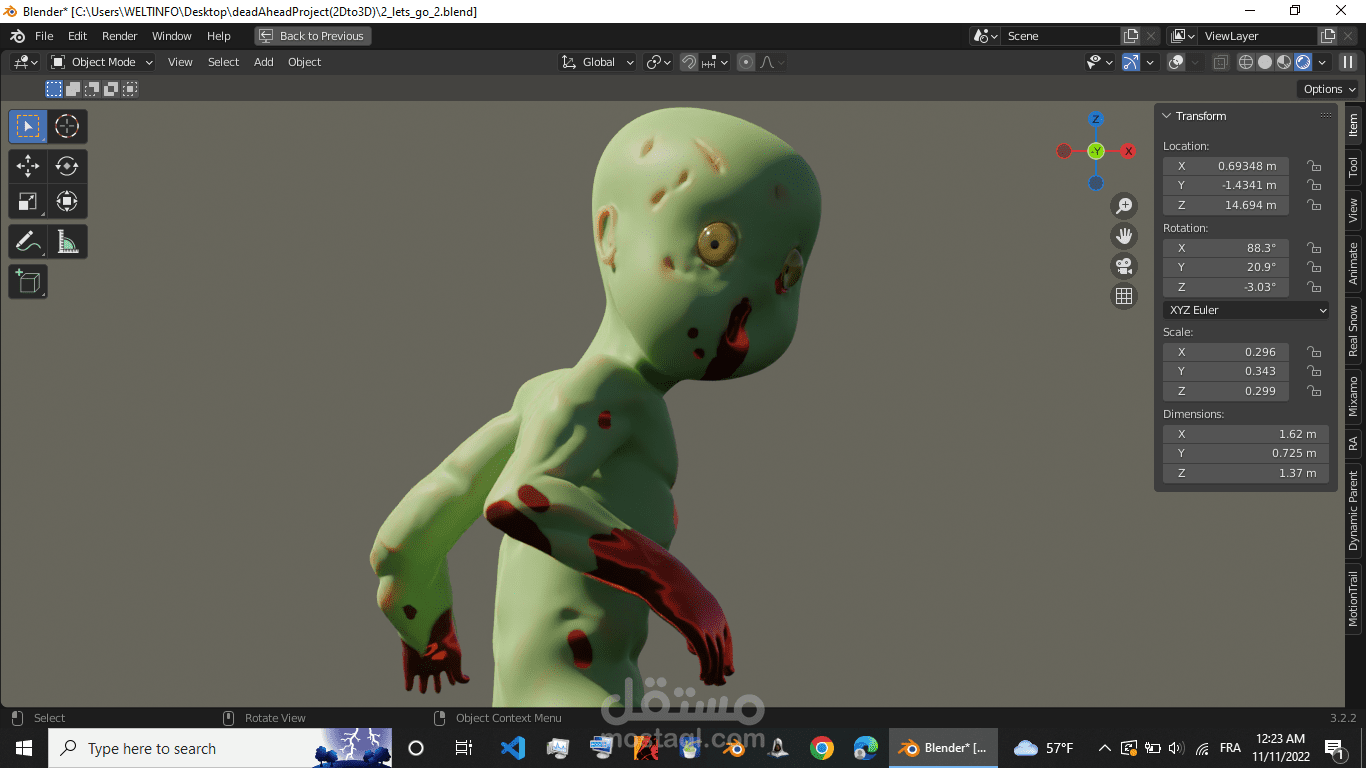Choose the Move tool
Image resolution: width=1366 pixels, height=768 pixels.
point(28,166)
